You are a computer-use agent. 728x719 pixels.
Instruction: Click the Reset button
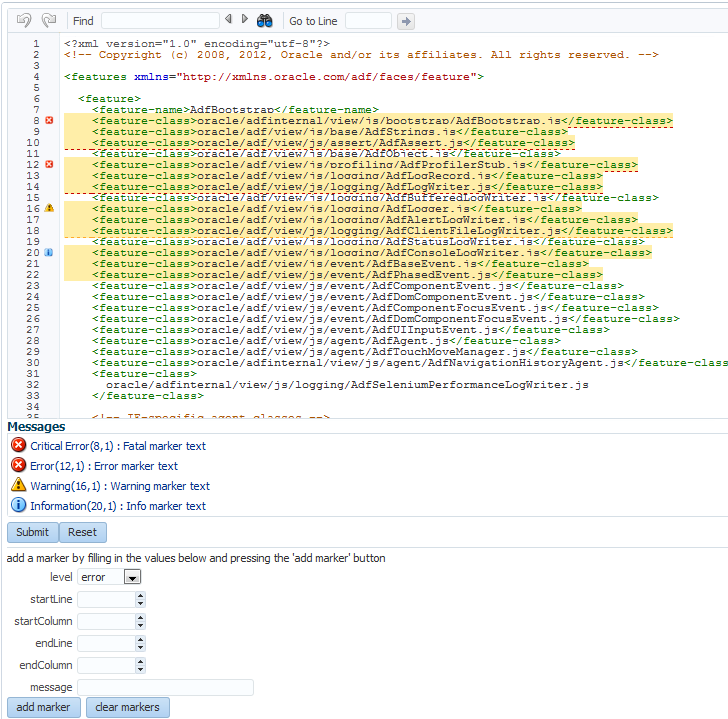(x=83, y=532)
